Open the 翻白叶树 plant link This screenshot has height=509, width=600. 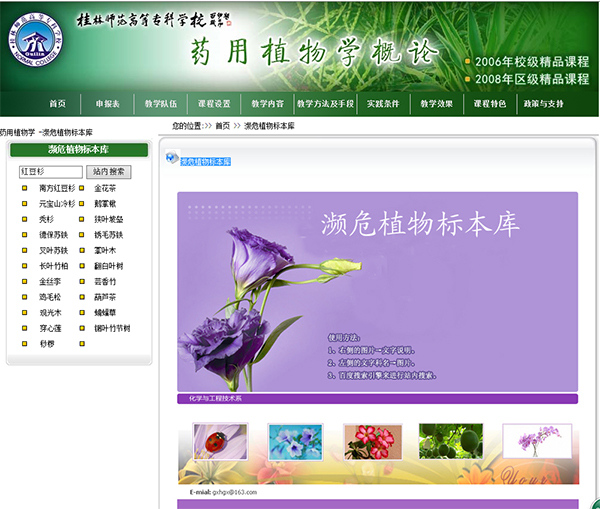click(109, 266)
